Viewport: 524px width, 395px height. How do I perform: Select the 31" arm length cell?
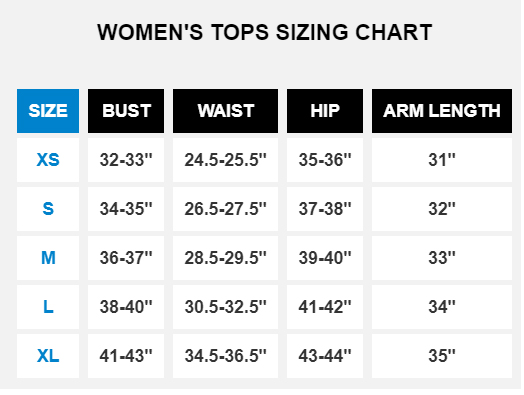tap(442, 160)
